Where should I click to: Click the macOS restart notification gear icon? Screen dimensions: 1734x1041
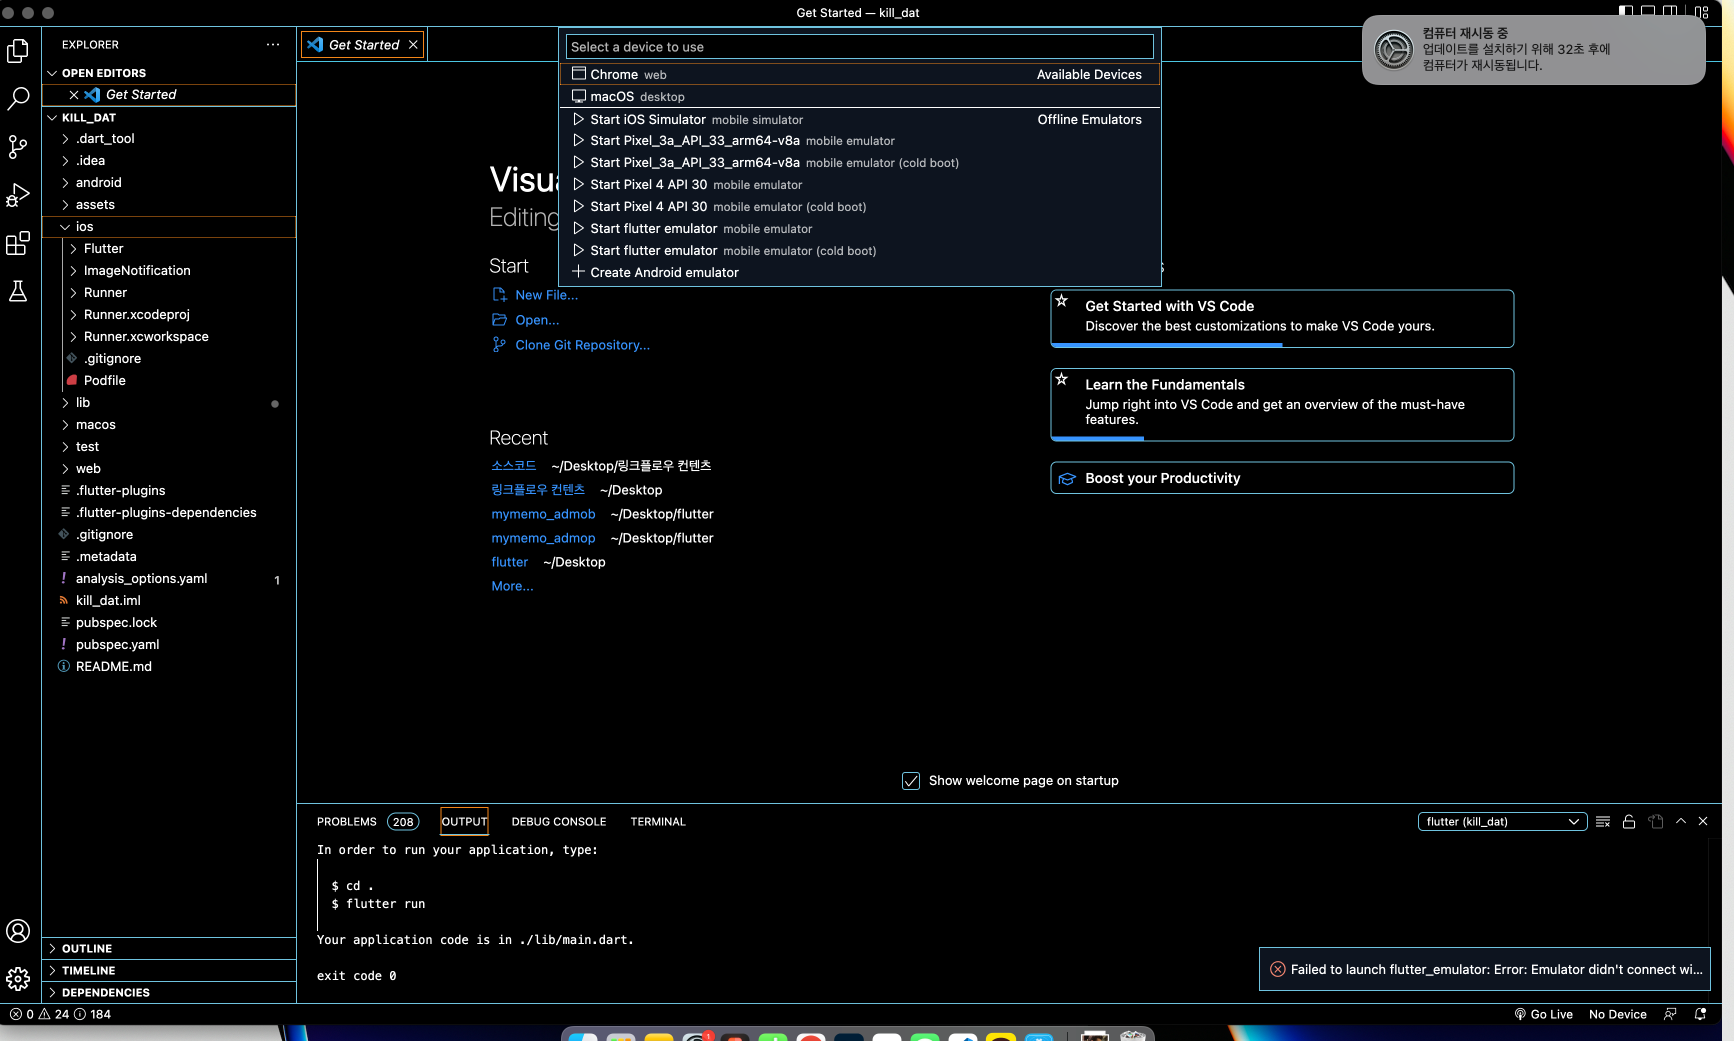(1393, 49)
